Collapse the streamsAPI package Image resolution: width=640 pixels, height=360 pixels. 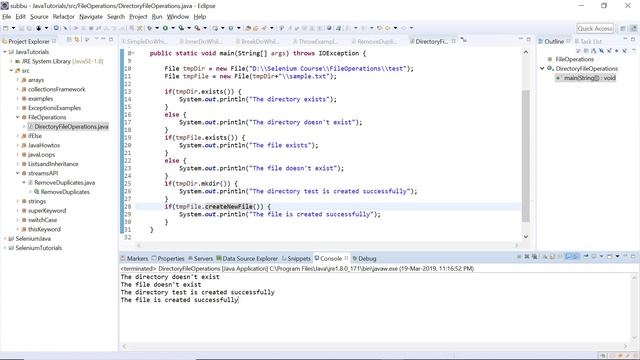[x=18, y=173]
